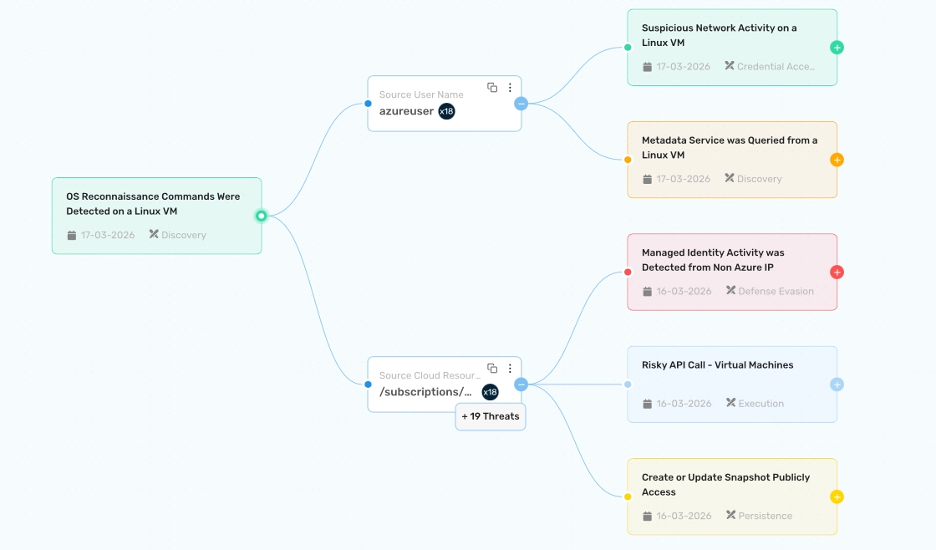Click tactic icon beside Execution
The width and height of the screenshot is (936, 550).
click(x=731, y=402)
